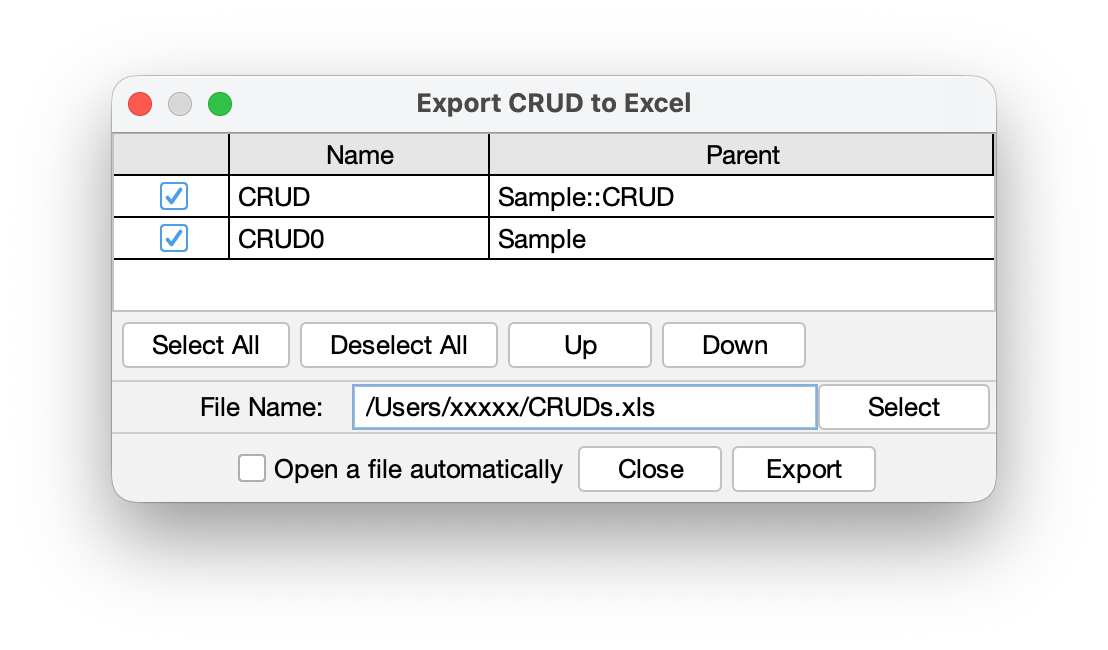Move selected item down with Down button

[733, 345]
